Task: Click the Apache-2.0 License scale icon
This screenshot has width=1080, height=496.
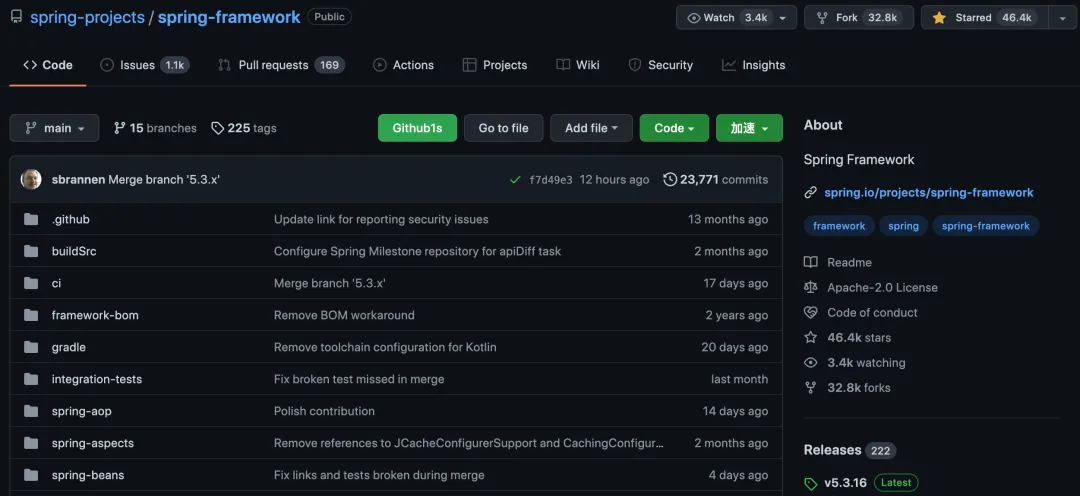Action: [x=811, y=287]
